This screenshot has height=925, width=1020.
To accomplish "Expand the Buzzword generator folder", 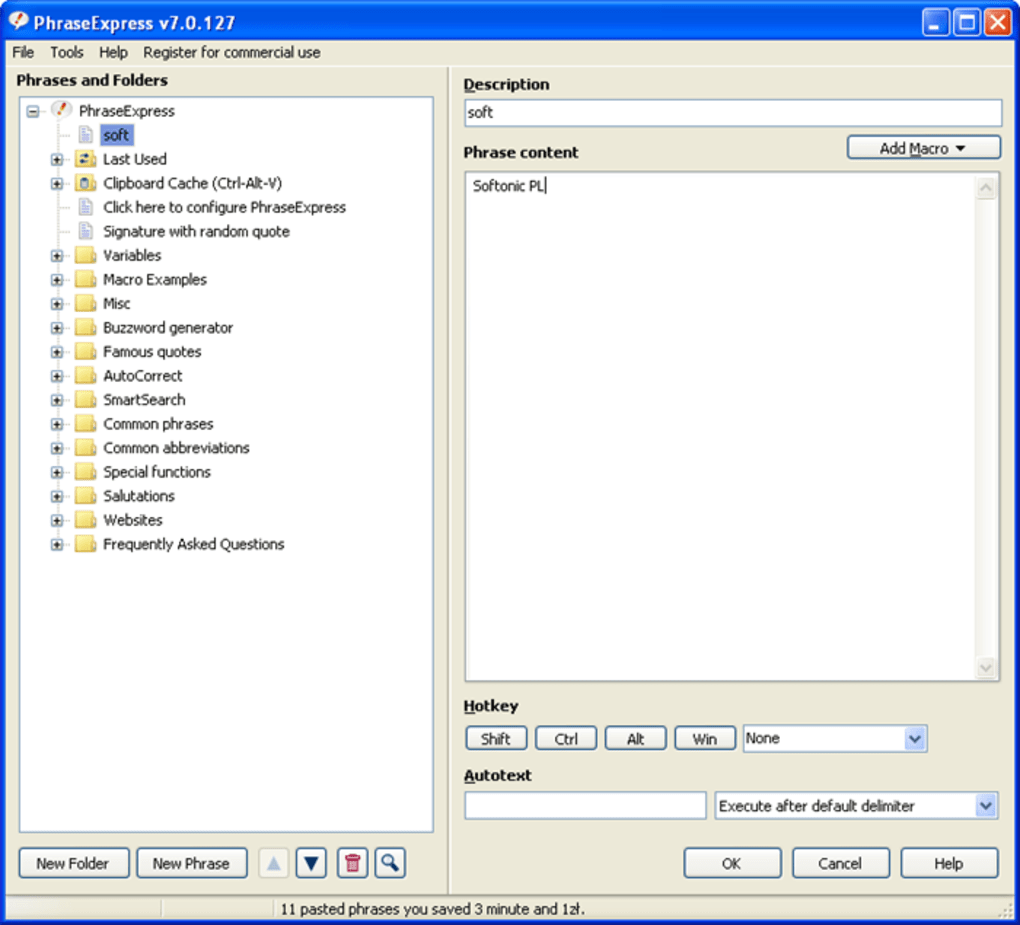I will (x=57, y=328).
